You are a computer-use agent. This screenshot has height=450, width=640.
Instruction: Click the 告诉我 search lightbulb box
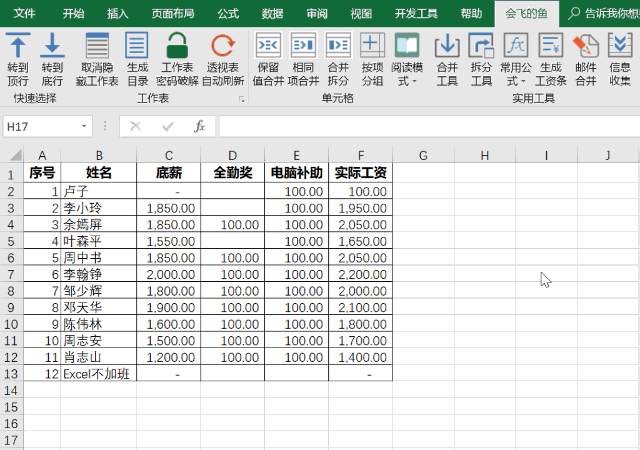(x=604, y=13)
